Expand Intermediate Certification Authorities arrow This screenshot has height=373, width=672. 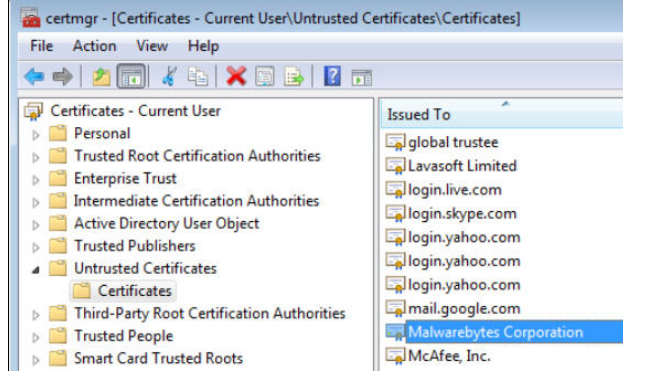click(36, 202)
